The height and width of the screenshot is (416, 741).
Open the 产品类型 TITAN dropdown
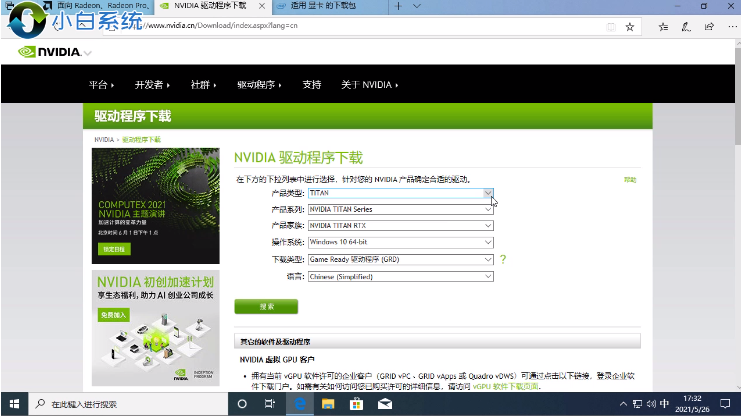point(401,193)
